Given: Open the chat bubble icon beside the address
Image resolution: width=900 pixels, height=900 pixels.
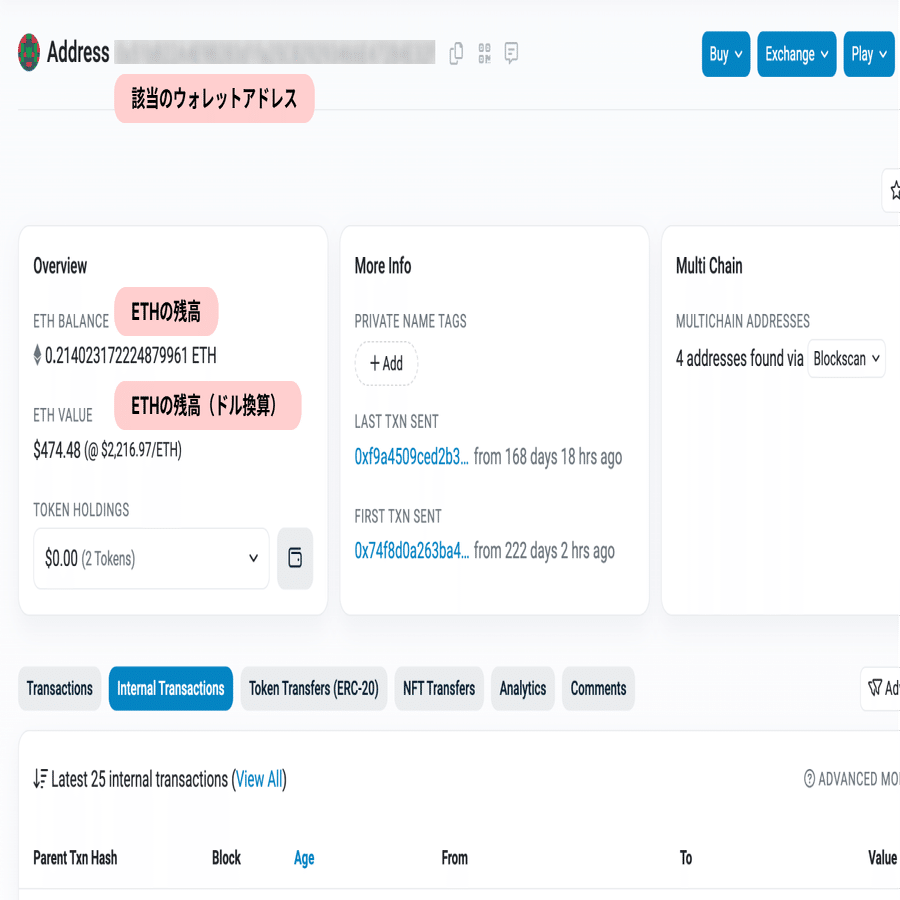Looking at the screenshot, I should [x=511, y=54].
